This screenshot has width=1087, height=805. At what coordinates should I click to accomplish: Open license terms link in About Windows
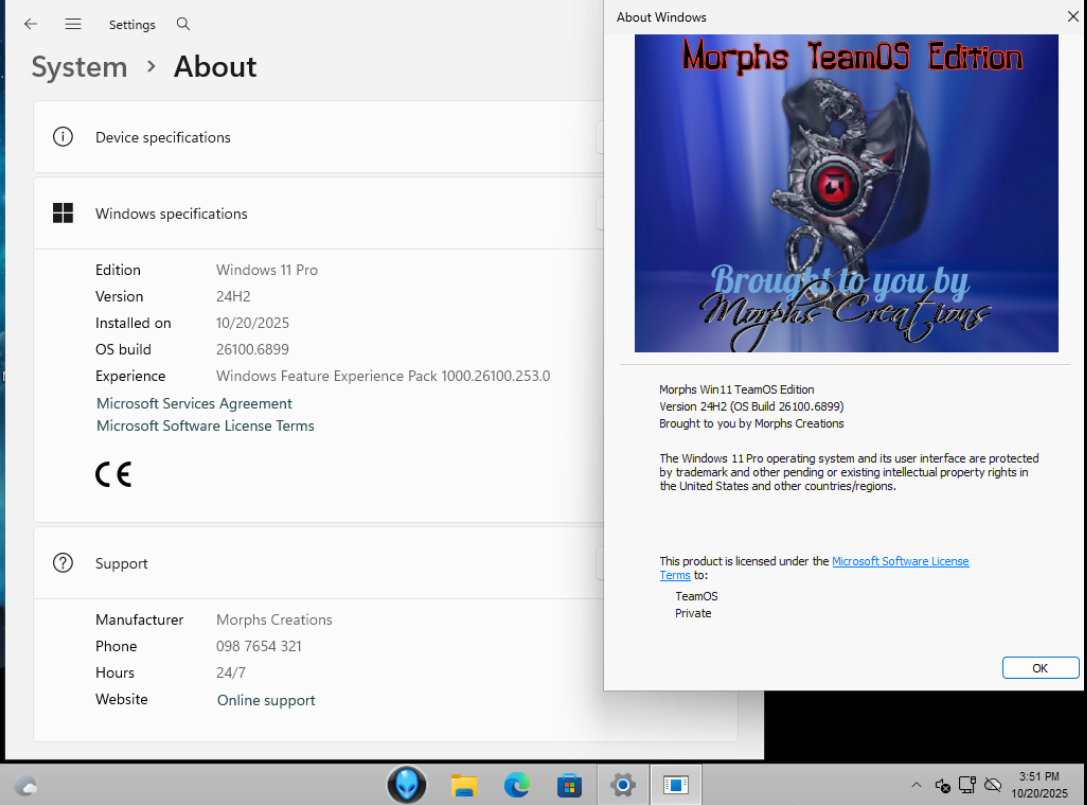tap(900, 562)
